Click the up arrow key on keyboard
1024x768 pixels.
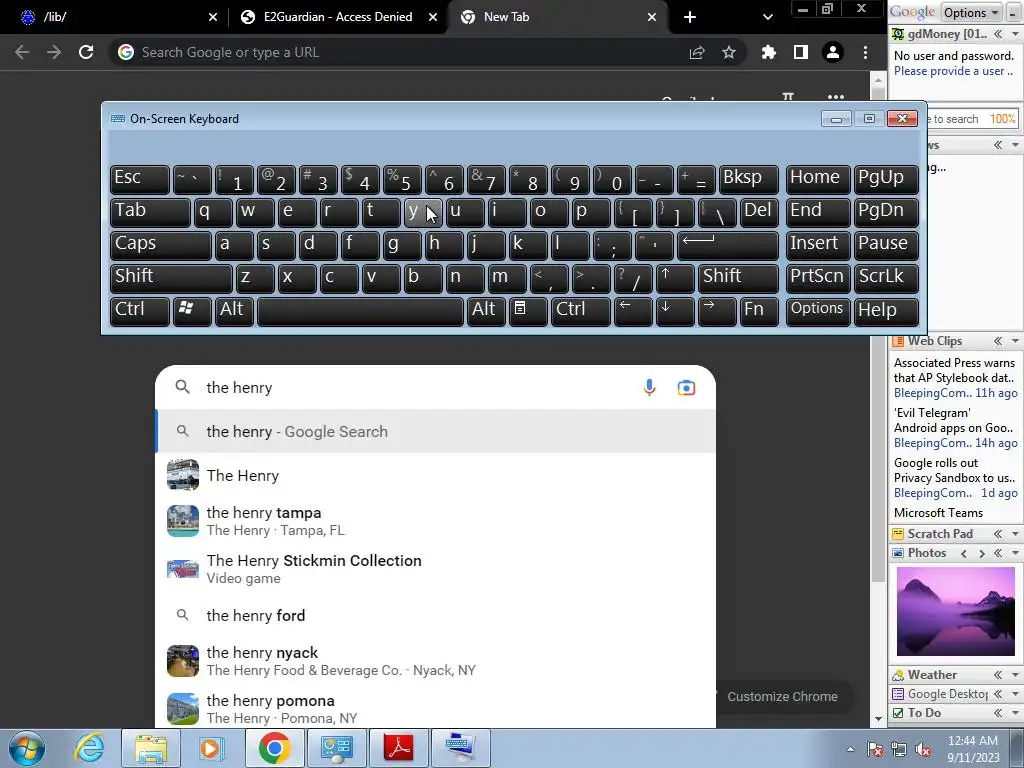click(675, 278)
